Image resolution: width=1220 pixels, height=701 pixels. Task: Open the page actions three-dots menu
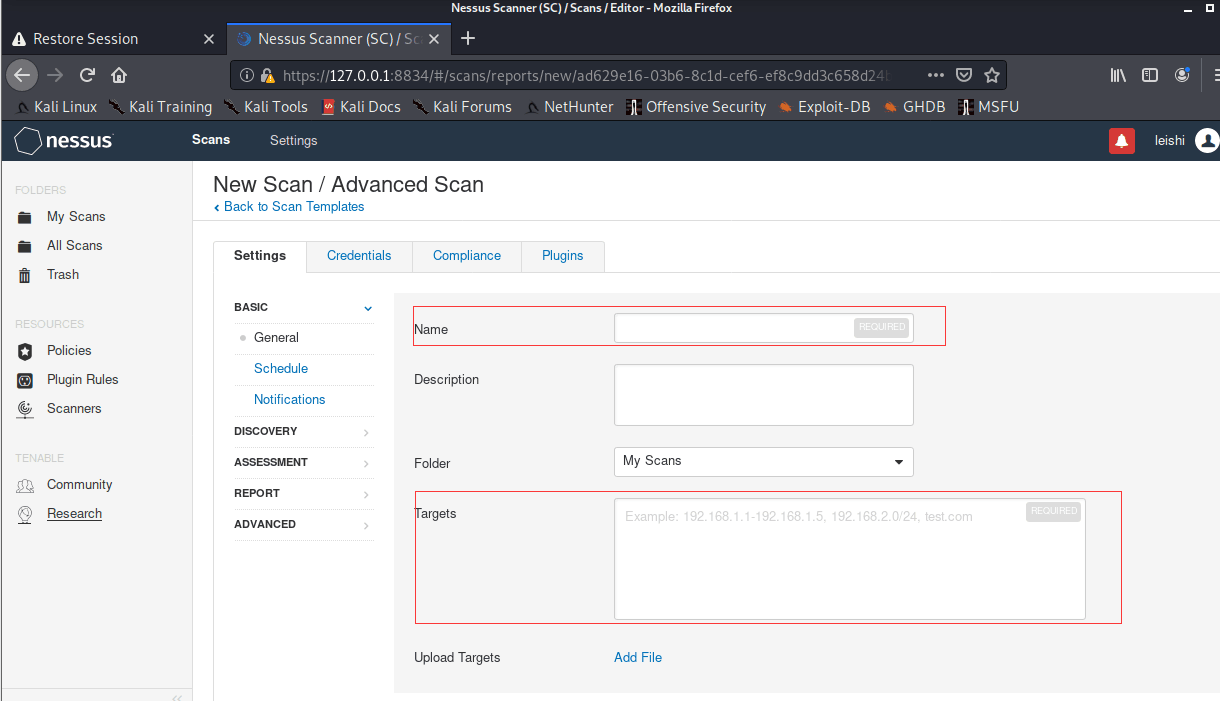(936, 75)
